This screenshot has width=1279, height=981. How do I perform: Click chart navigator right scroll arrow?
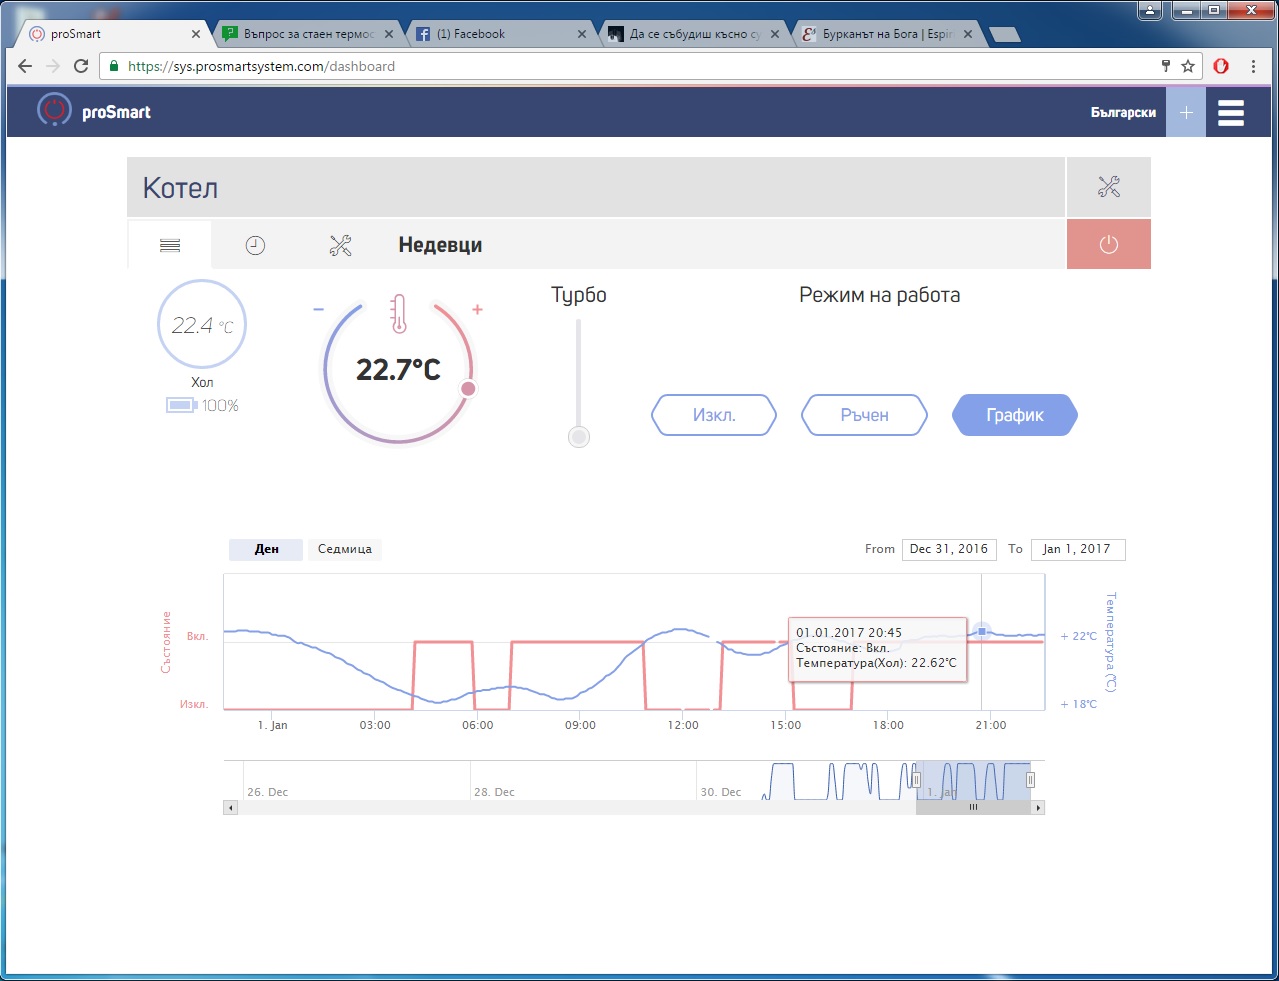pyautogui.click(x=1038, y=807)
